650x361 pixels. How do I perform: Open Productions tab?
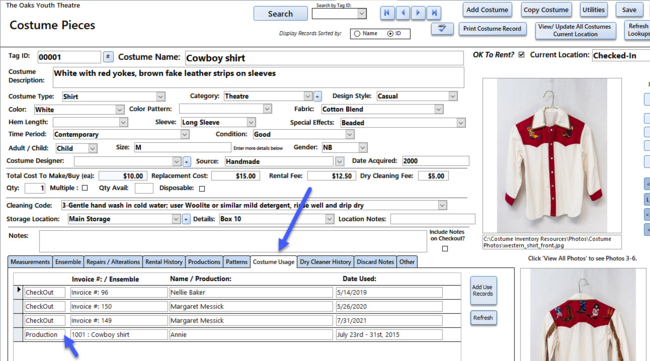pyautogui.click(x=204, y=262)
